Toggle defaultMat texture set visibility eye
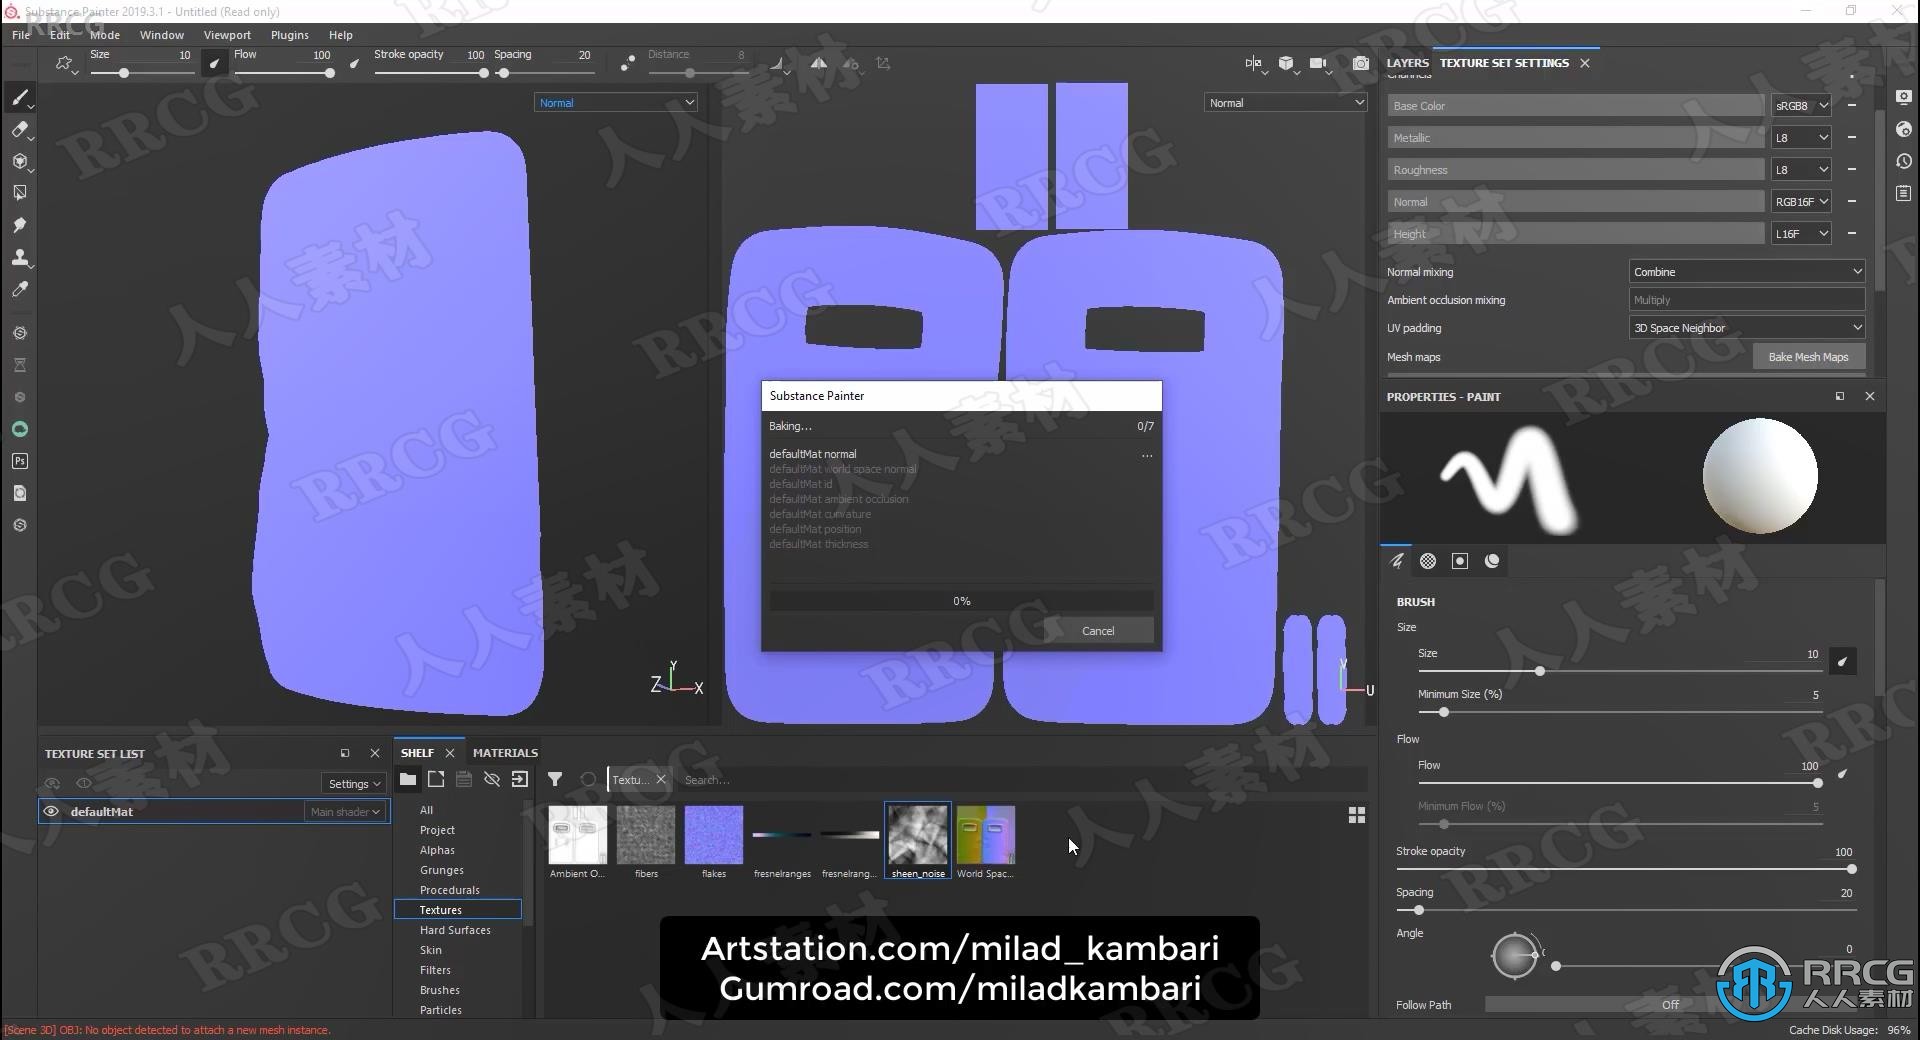Viewport: 1920px width, 1040px height. click(51, 811)
